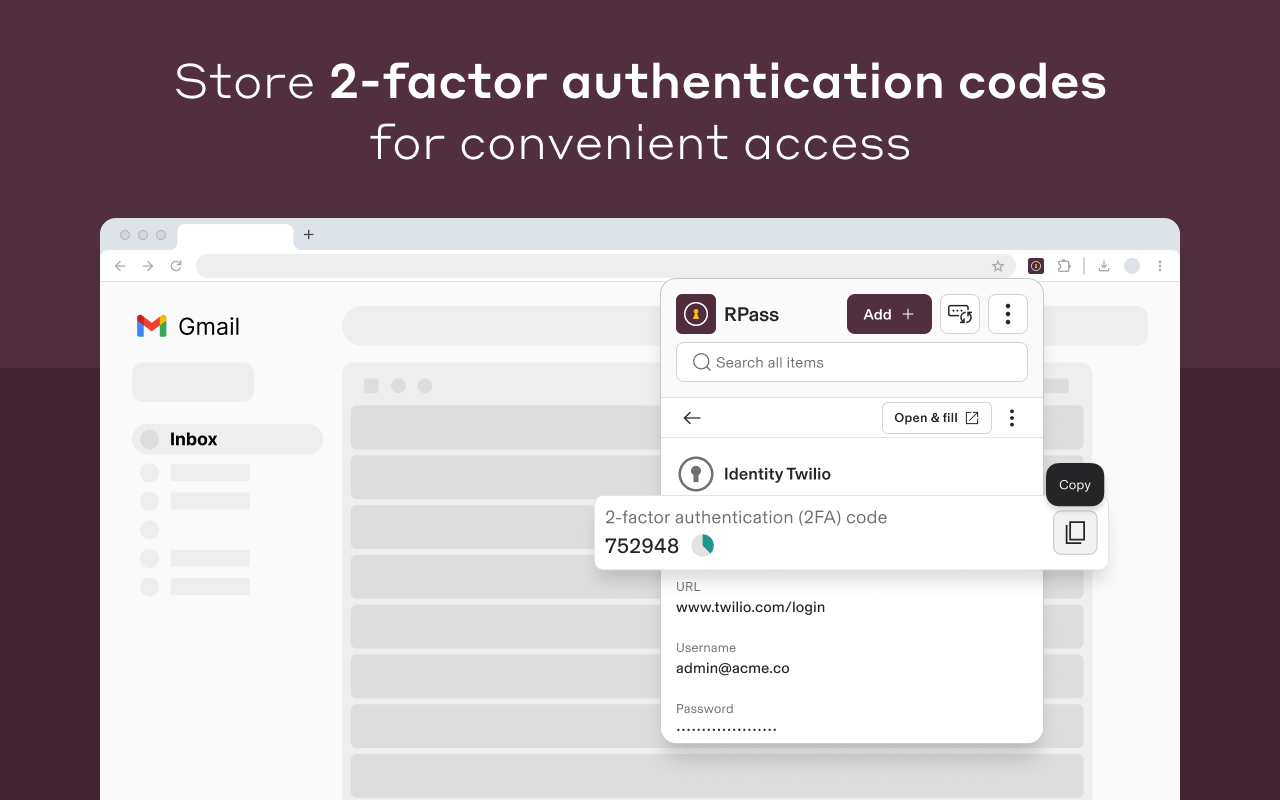Click the RPass keyhole logo

click(x=696, y=314)
